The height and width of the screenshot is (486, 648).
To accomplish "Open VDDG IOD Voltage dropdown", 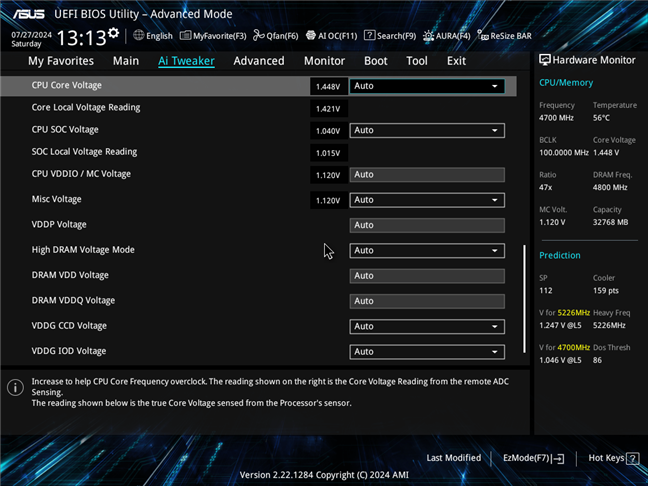I will (x=427, y=352).
